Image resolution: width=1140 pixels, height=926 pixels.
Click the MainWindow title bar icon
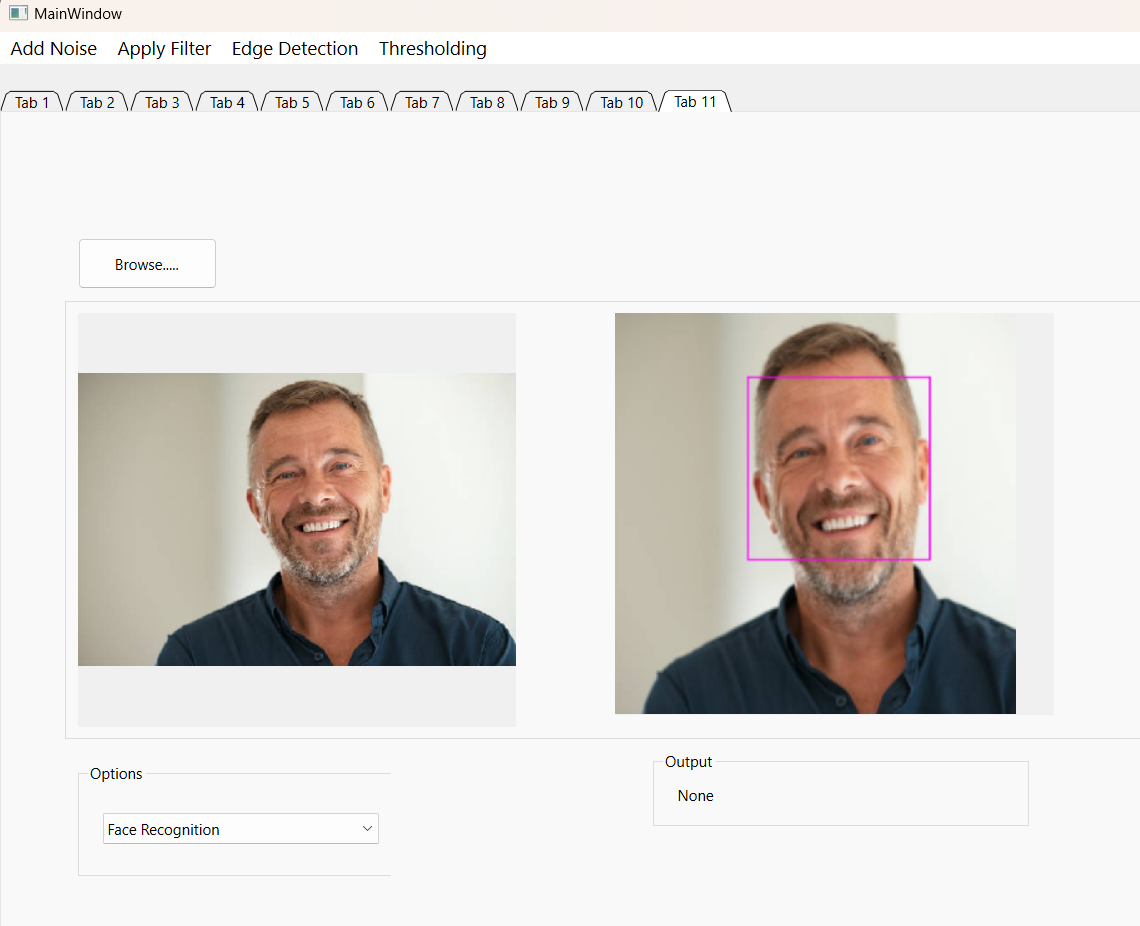tap(17, 13)
